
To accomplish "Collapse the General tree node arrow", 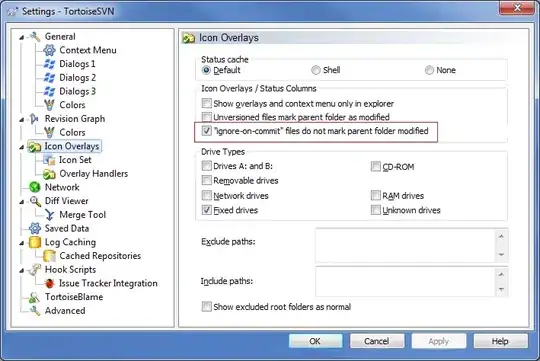I will (22, 37).
